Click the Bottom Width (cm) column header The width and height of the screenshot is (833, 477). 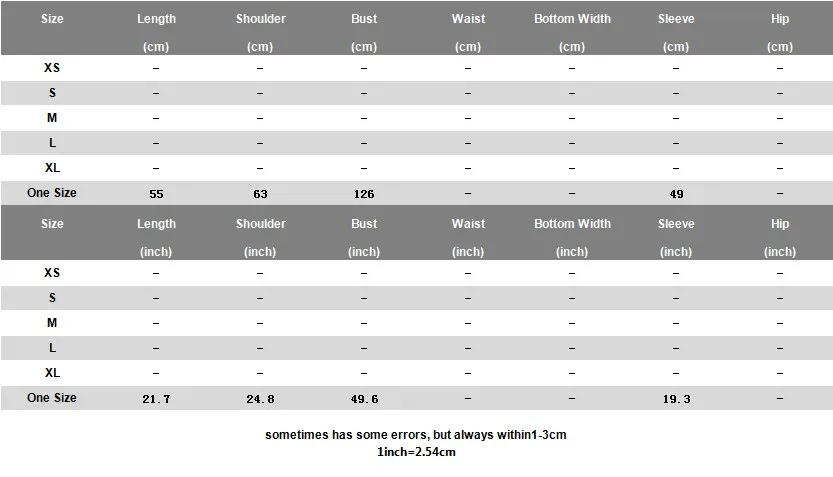pos(572,32)
